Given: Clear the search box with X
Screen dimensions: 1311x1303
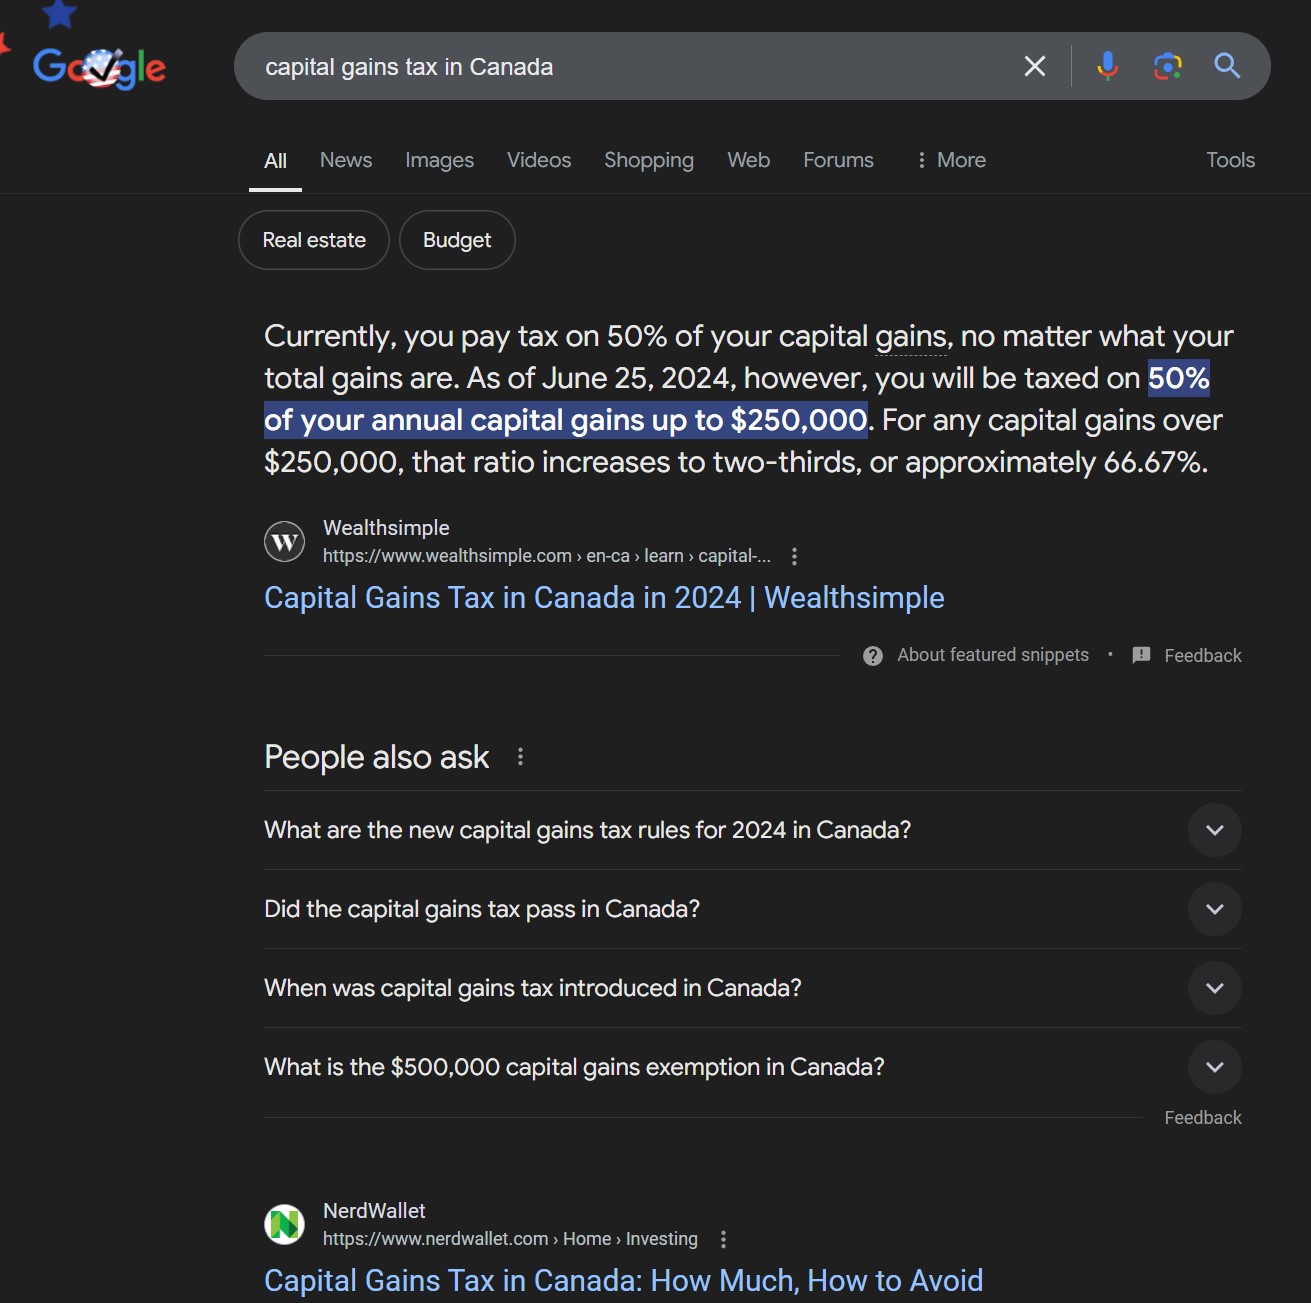Looking at the screenshot, I should pyautogui.click(x=1035, y=67).
